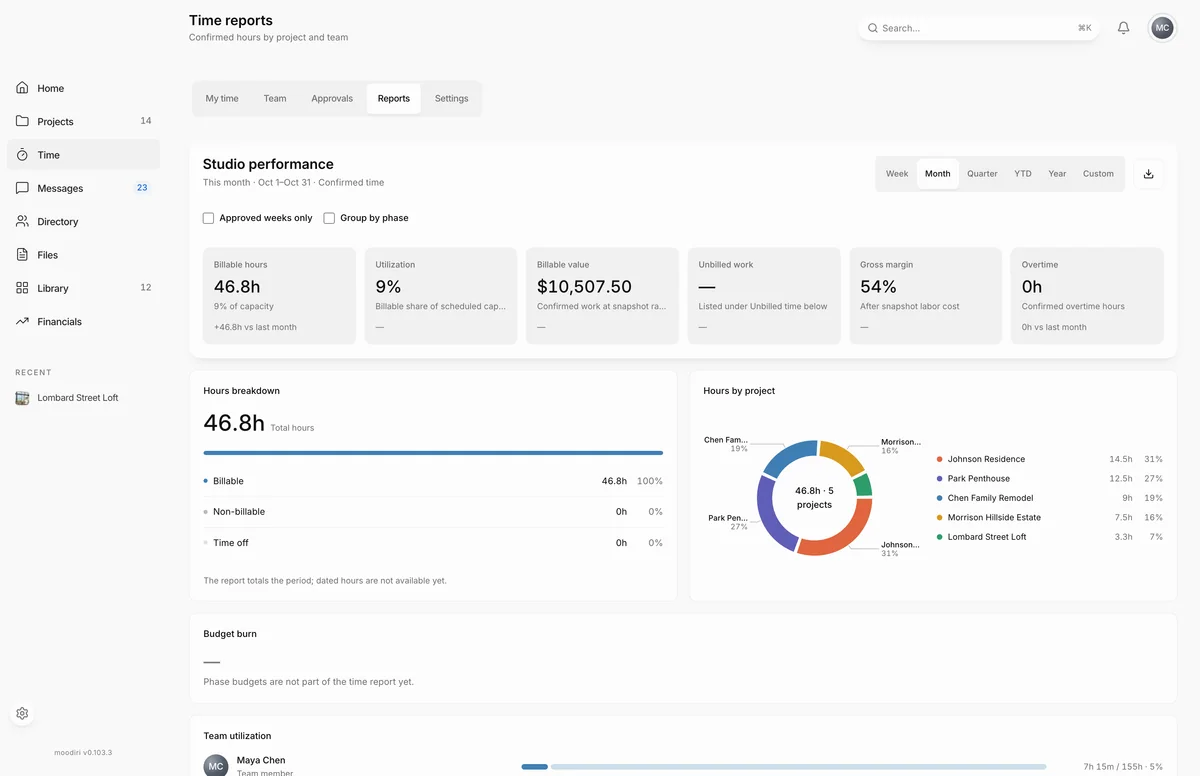Open settings with the gear icon
Image resolution: width=1200 pixels, height=776 pixels.
point(22,714)
